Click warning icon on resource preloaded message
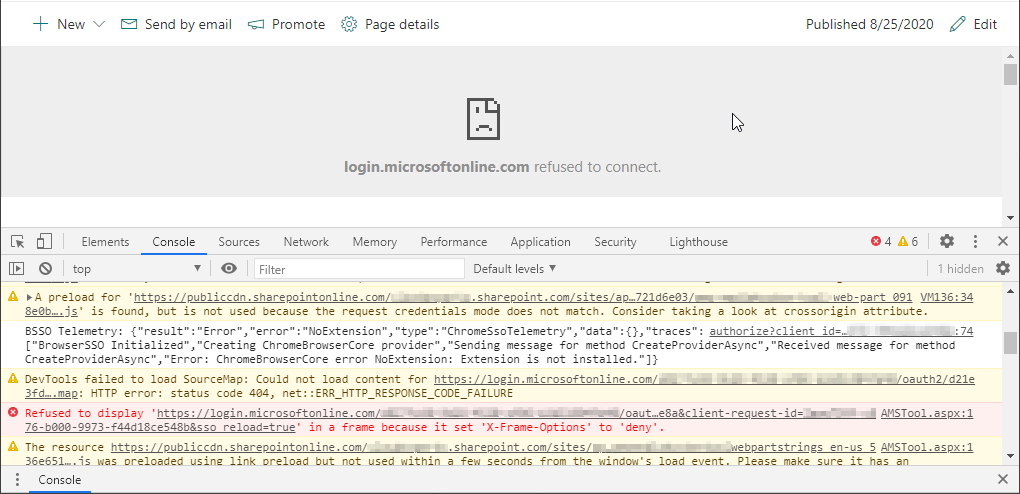Viewport: 1020px width, 494px height. pos(12,446)
